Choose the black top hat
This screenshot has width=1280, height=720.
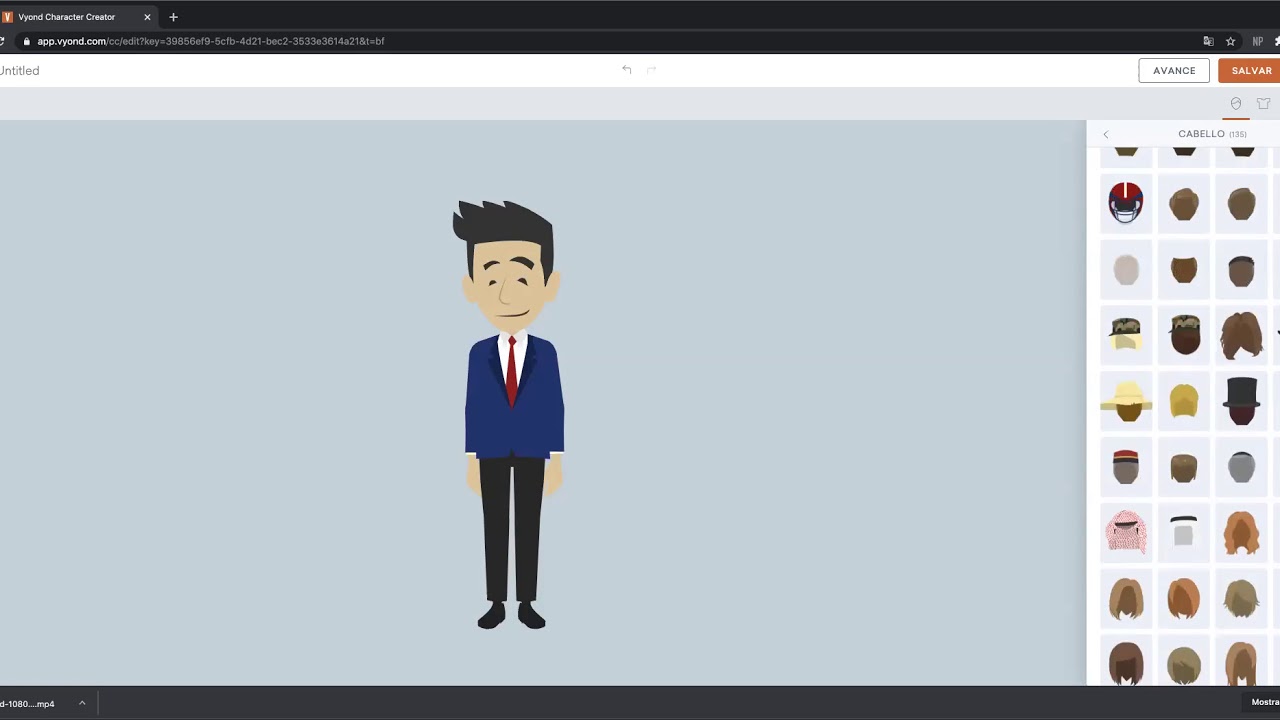[1241, 400]
